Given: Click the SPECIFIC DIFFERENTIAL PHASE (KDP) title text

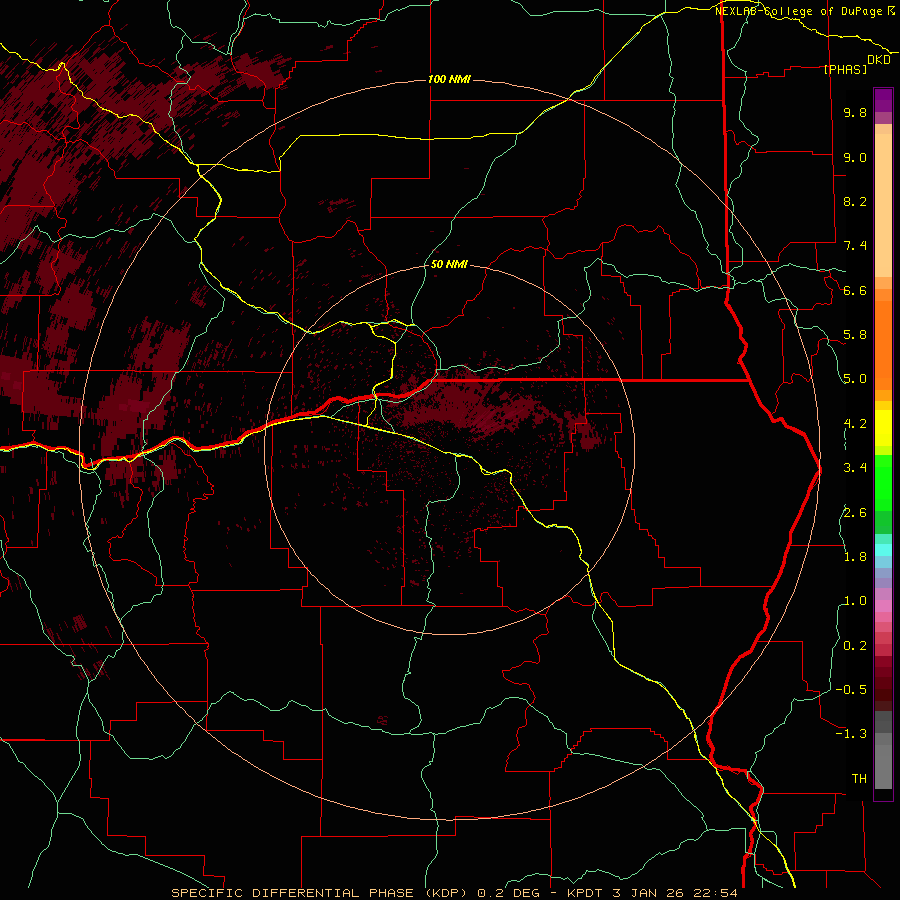Looking at the screenshot, I should pos(323,893).
